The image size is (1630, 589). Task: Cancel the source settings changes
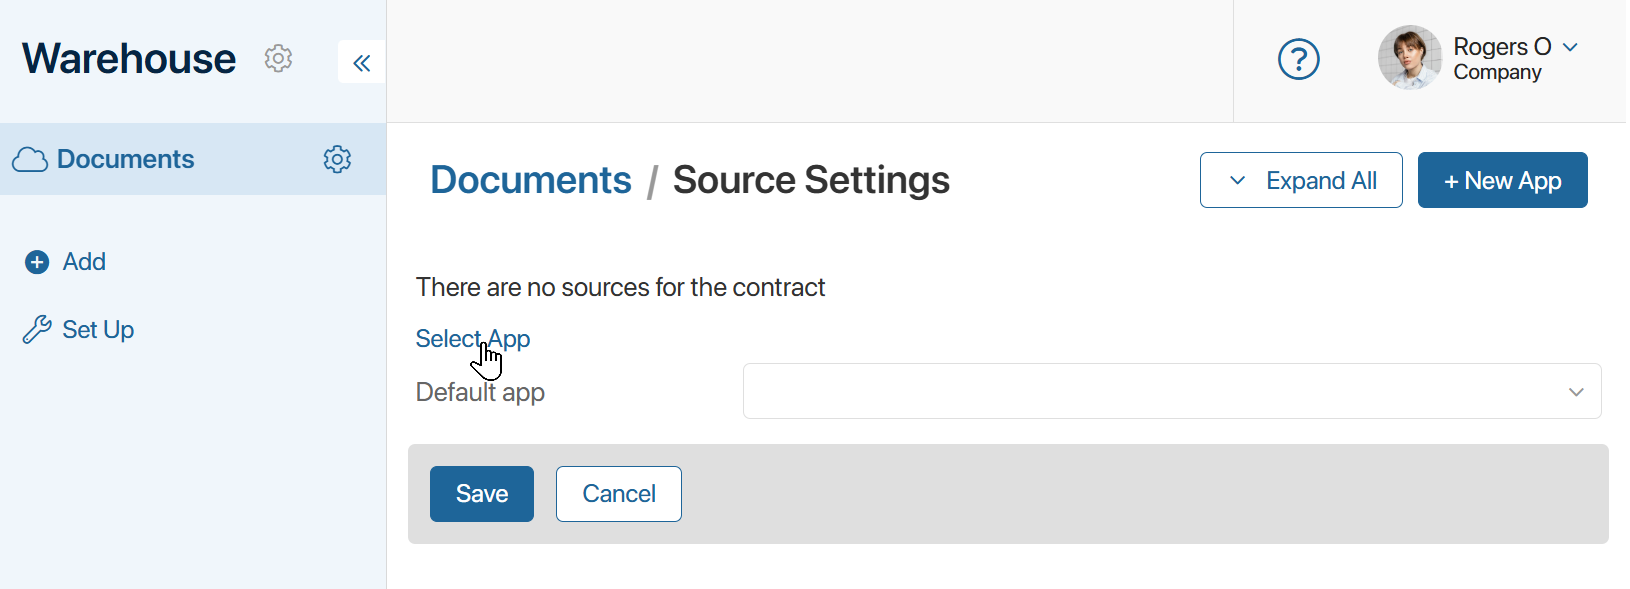click(618, 493)
